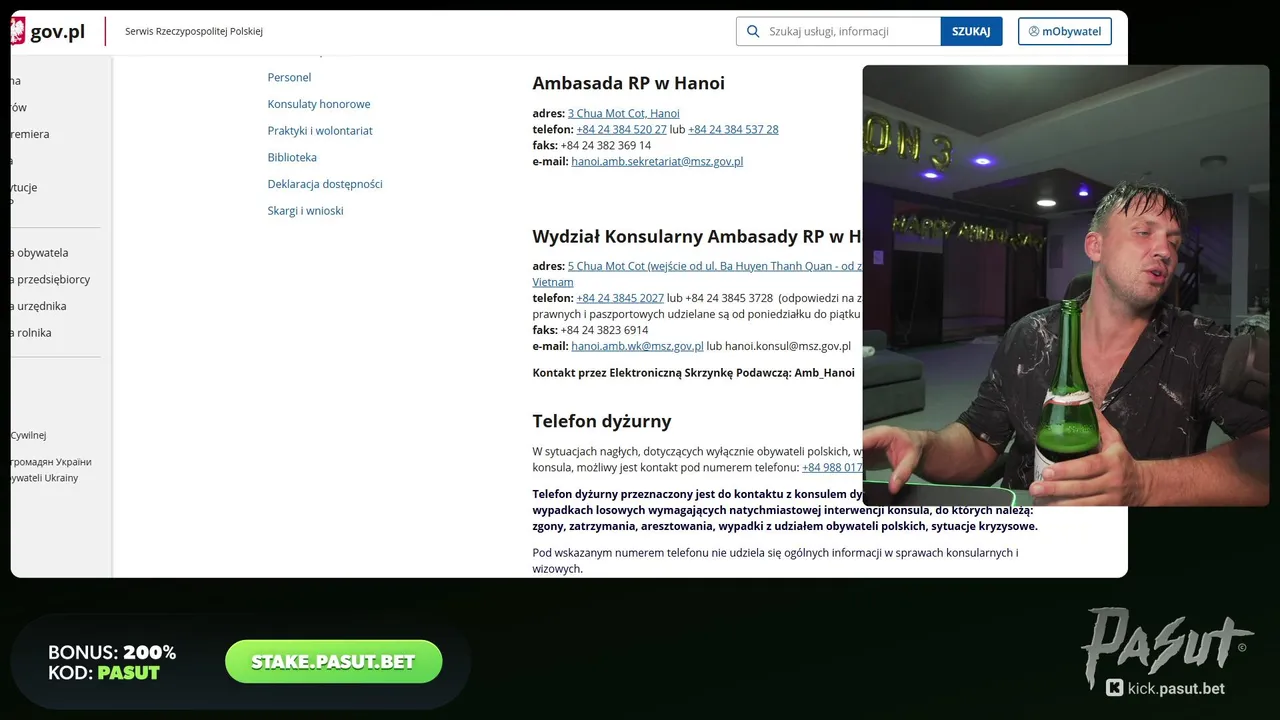Click the STAKE.PASUT.BET green button

333,662
